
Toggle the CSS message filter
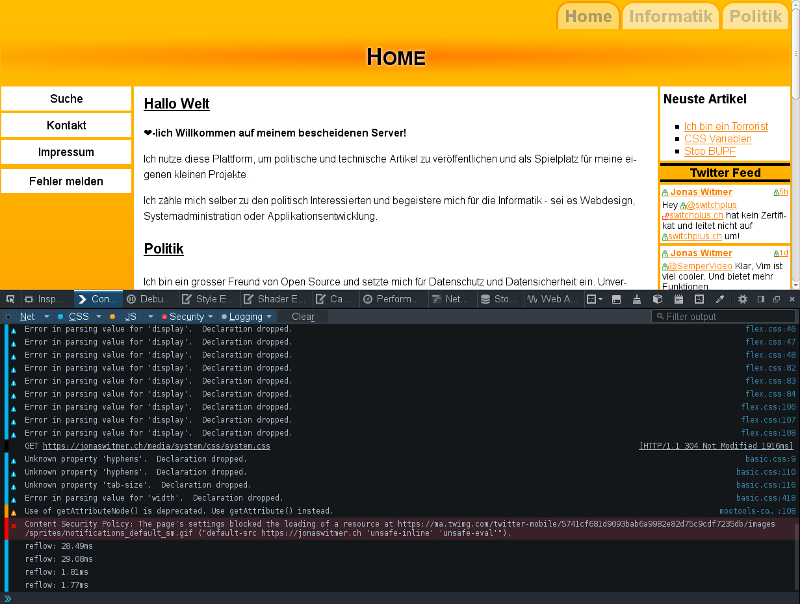(77, 315)
